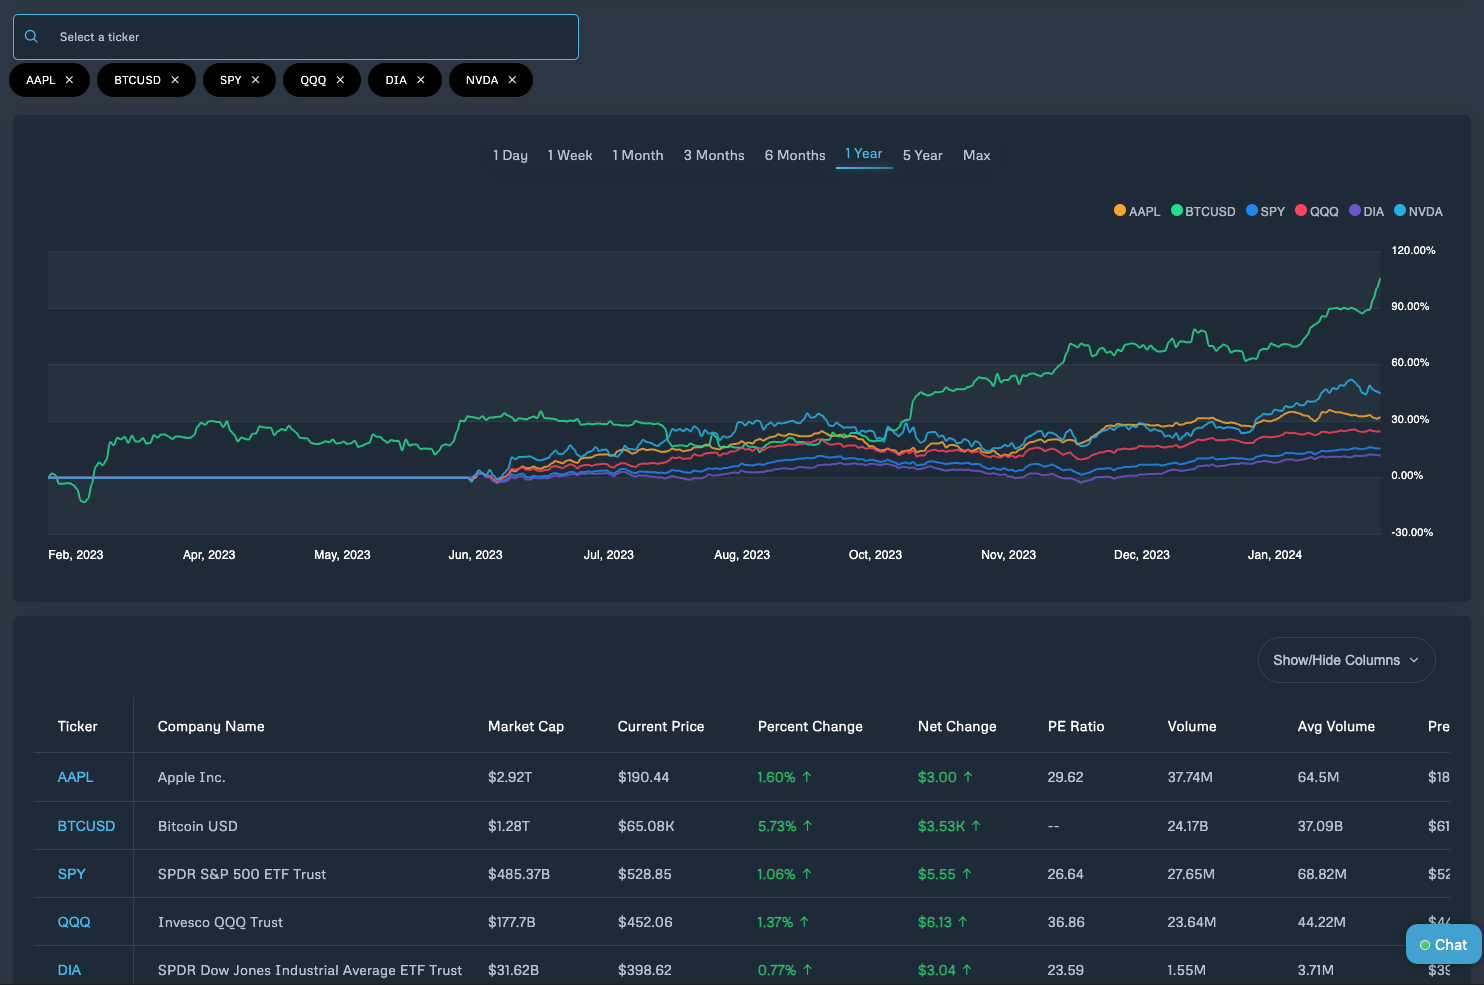Screen dimensions: 1484x985
Task: Remove the QQQ ticker chip
Action: [340, 80]
